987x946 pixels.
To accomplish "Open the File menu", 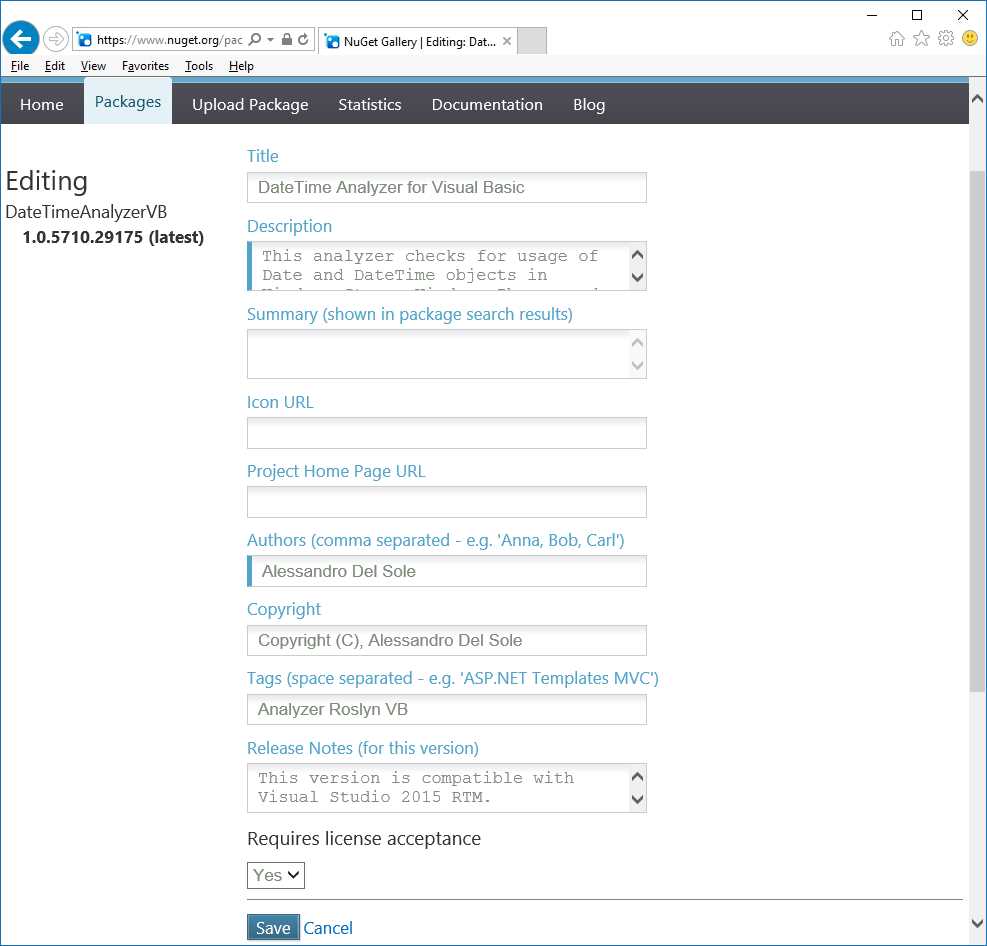I will pos(20,66).
